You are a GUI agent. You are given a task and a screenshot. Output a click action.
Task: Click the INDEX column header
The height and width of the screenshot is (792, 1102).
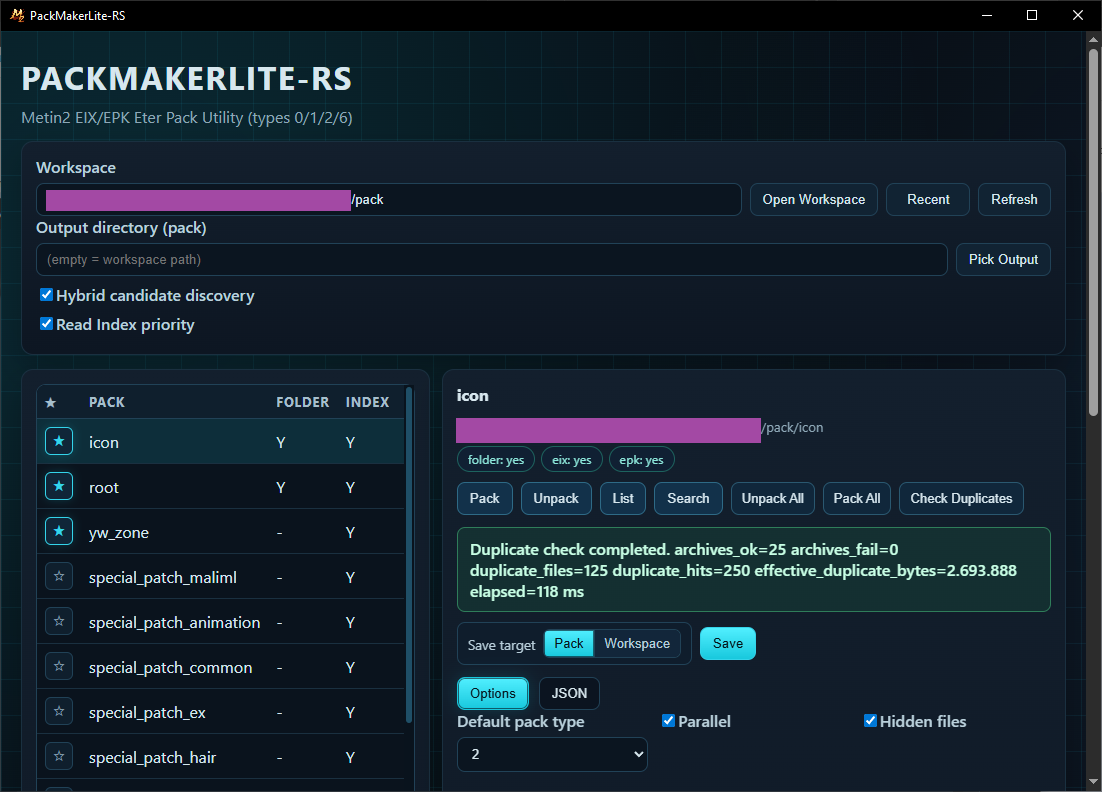pos(367,403)
